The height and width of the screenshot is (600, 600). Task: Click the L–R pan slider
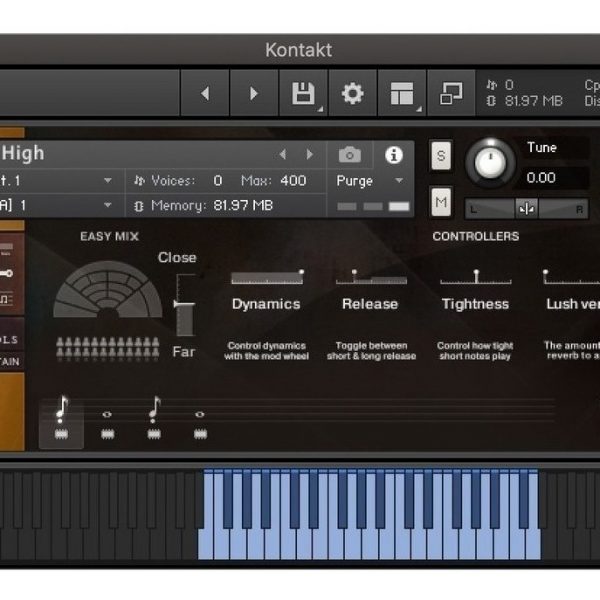point(527,209)
